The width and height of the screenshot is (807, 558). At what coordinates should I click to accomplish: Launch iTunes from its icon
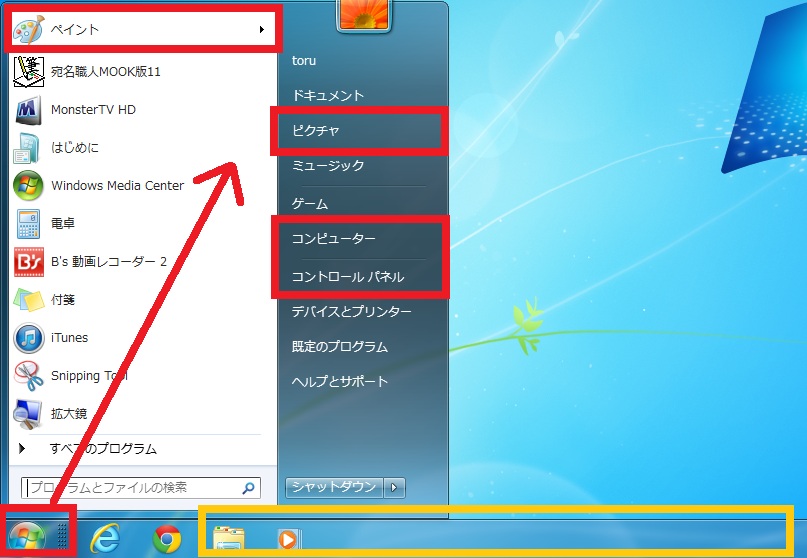(28, 338)
